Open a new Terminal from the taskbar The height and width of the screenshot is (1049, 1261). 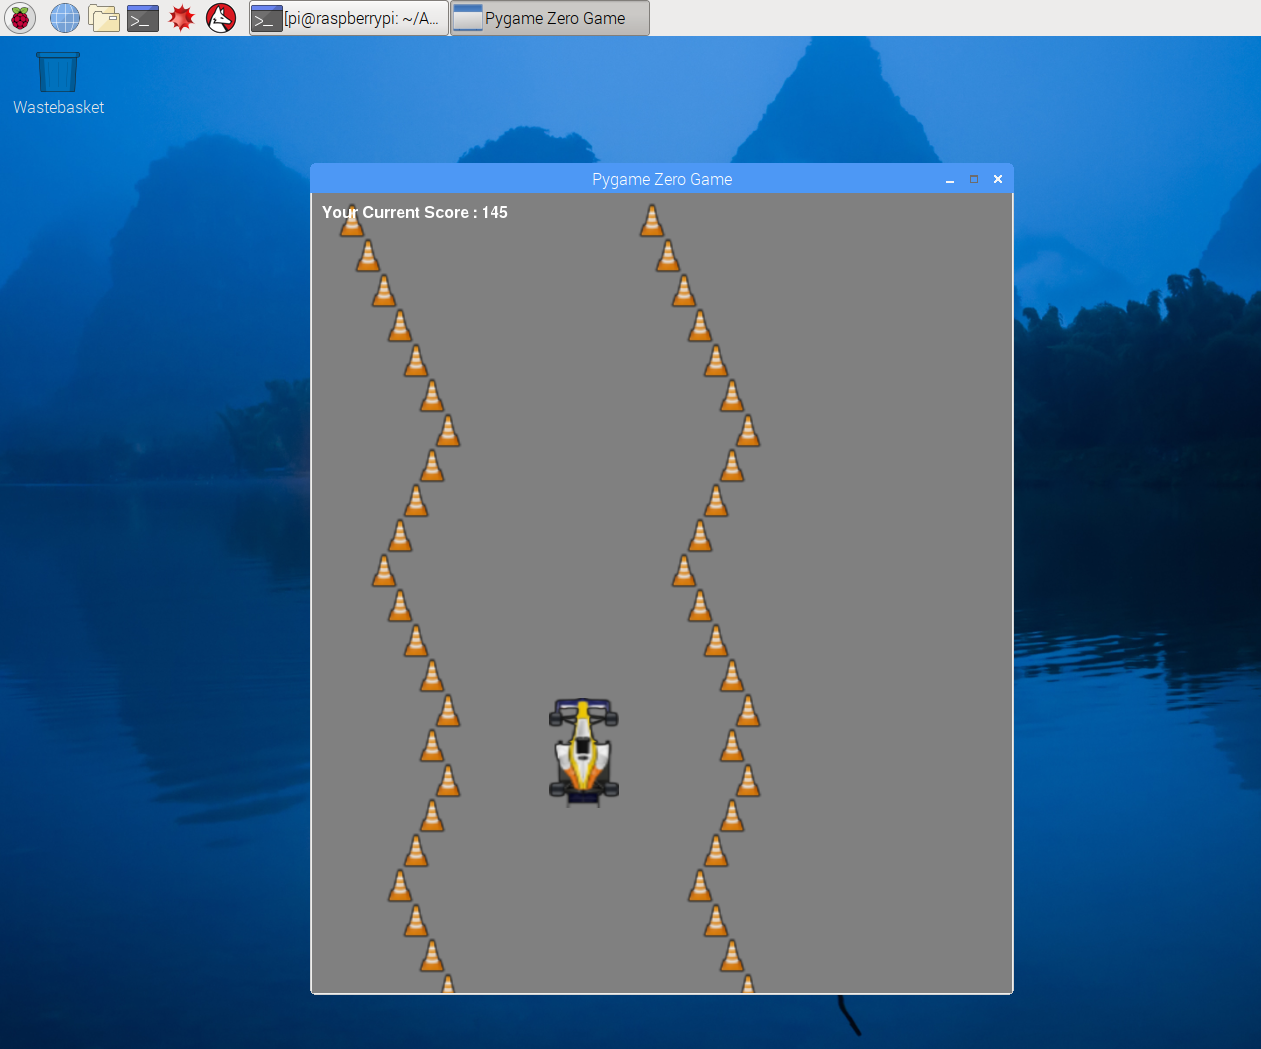click(142, 17)
